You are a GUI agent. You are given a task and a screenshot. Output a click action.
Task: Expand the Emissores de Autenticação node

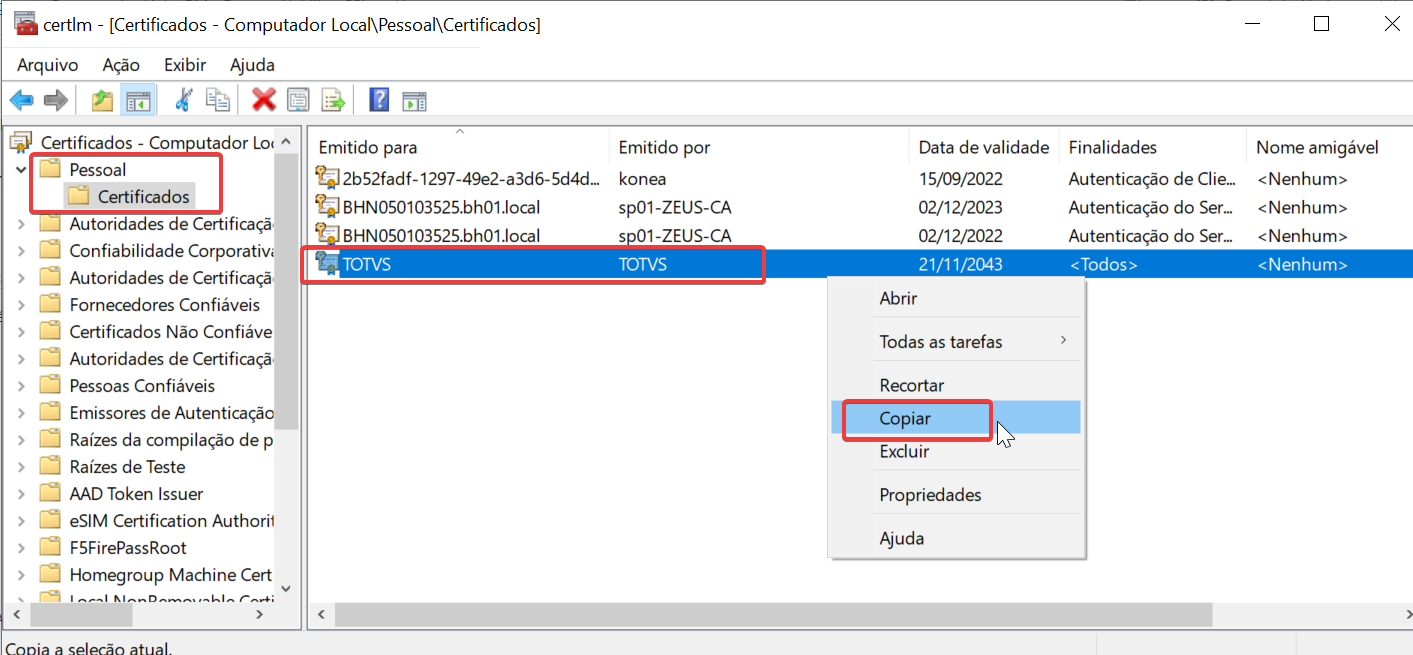point(21,413)
